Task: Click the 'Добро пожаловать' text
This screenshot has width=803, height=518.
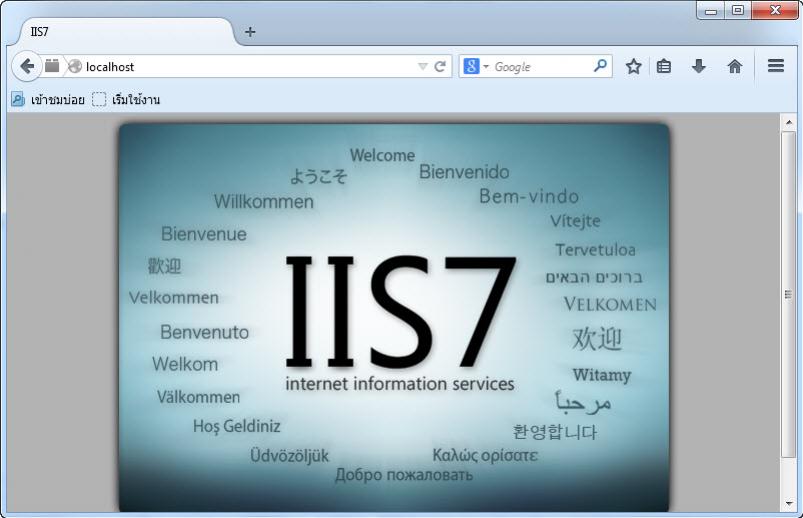Action: (404, 475)
